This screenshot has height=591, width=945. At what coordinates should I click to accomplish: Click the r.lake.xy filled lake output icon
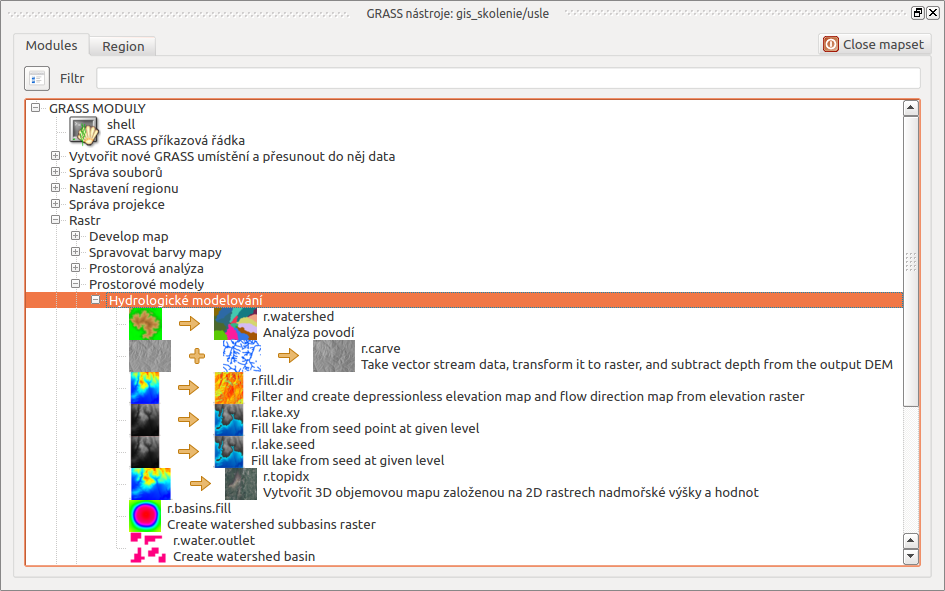(x=229, y=420)
